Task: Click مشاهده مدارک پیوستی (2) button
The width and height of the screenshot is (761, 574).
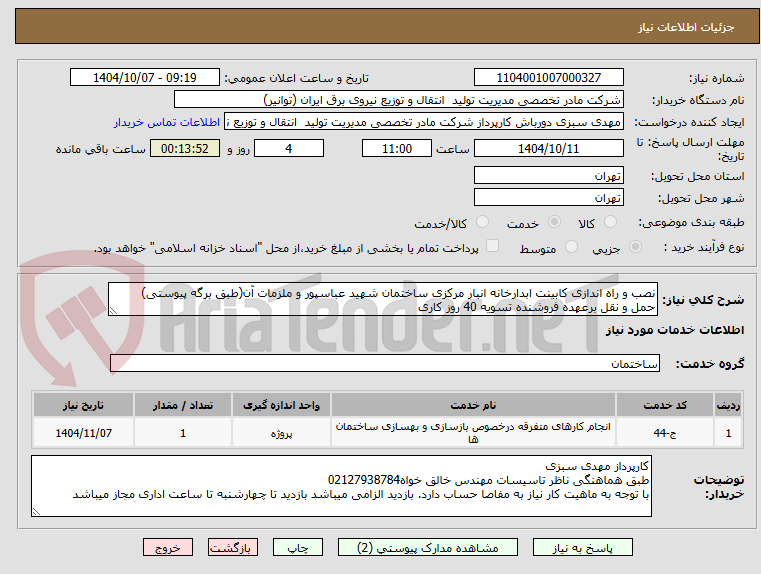Action: click(x=428, y=547)
